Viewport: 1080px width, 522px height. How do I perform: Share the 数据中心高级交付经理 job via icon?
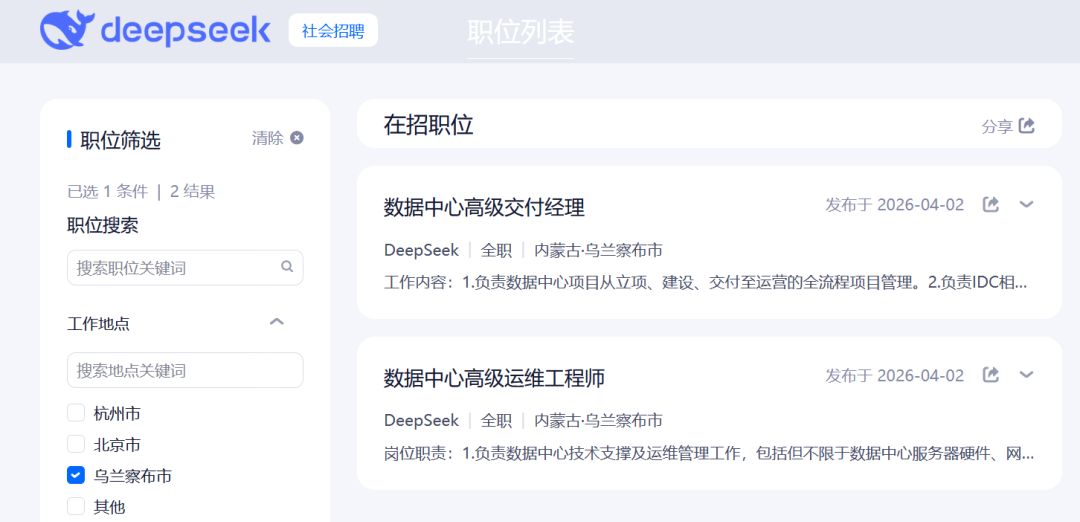(x=991, y=205)
